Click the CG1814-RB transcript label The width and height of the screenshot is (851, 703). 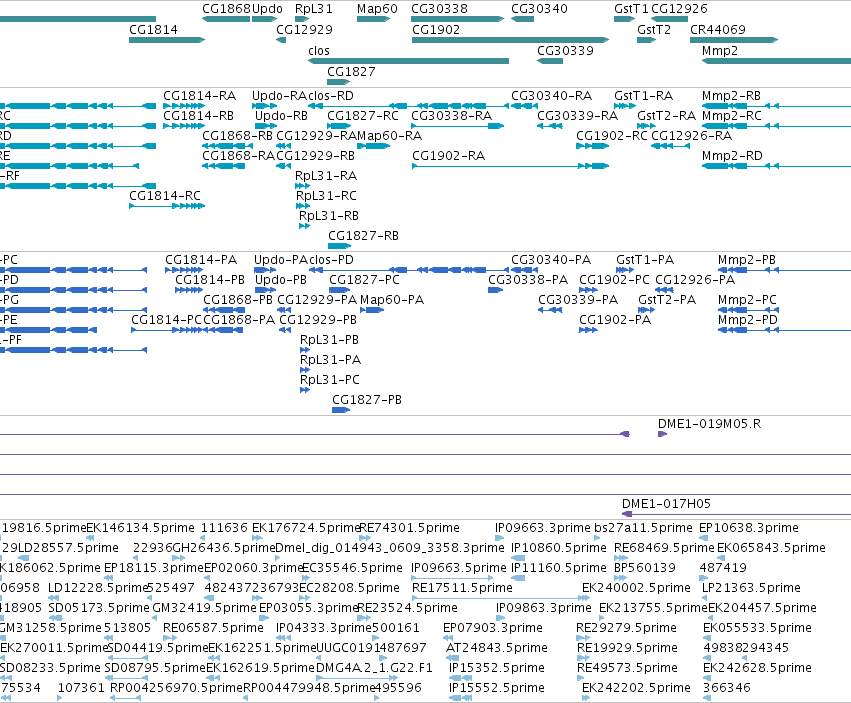coord(199,116)
